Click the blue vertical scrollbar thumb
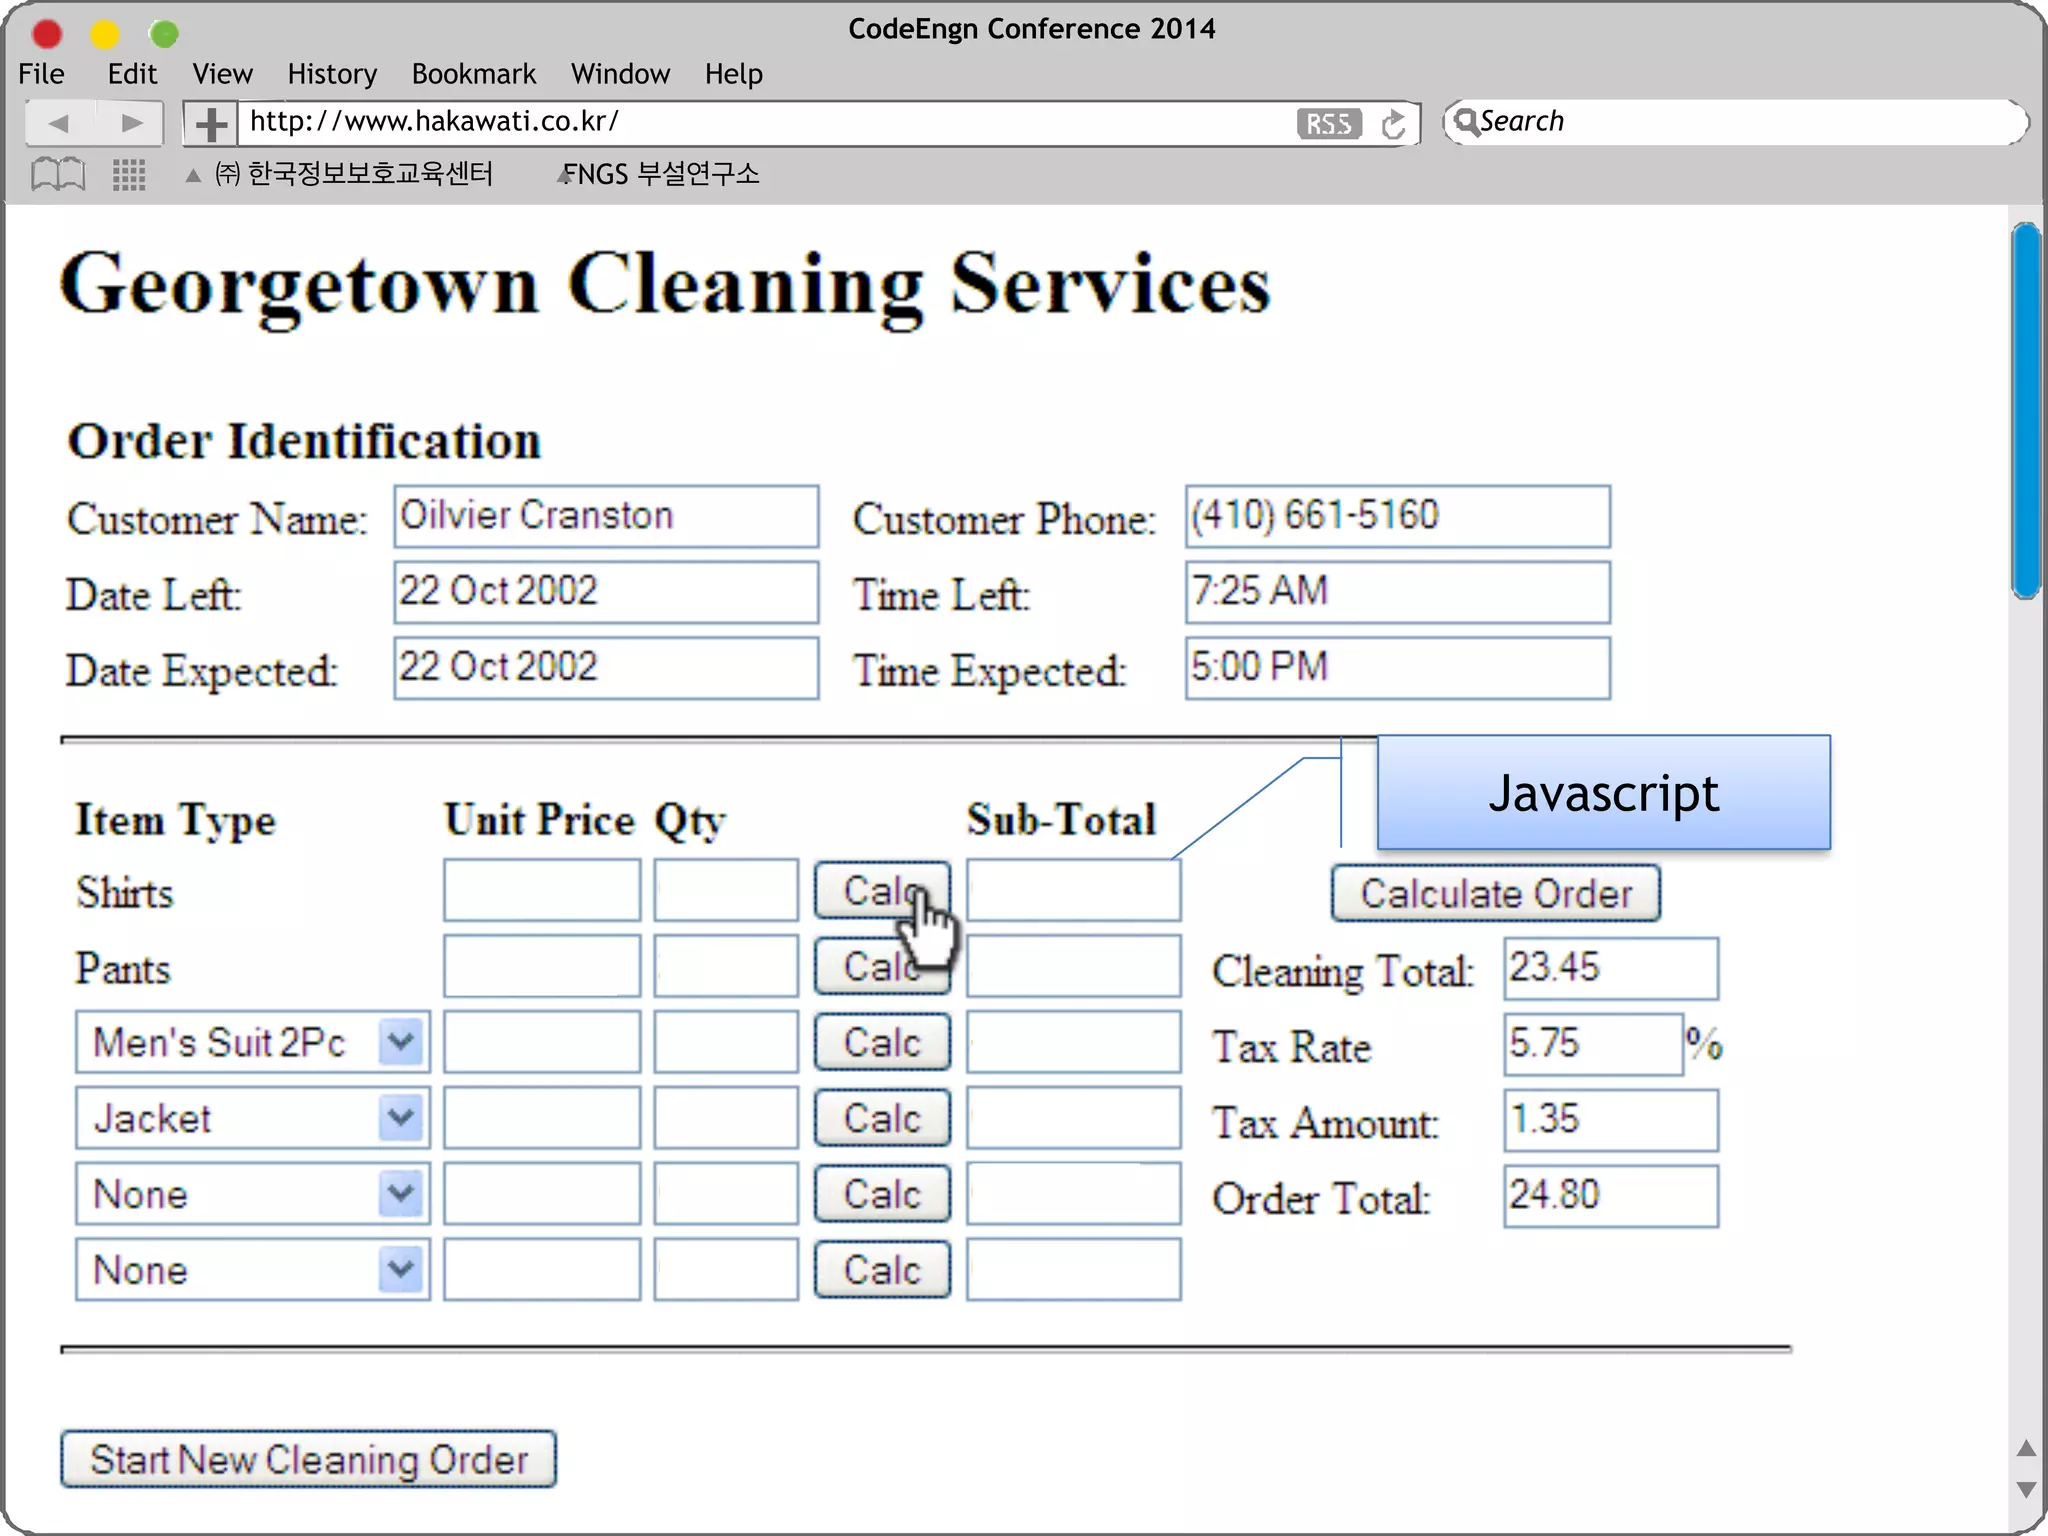The height and width of the screenshot is (1536, 2048). 2026,410
